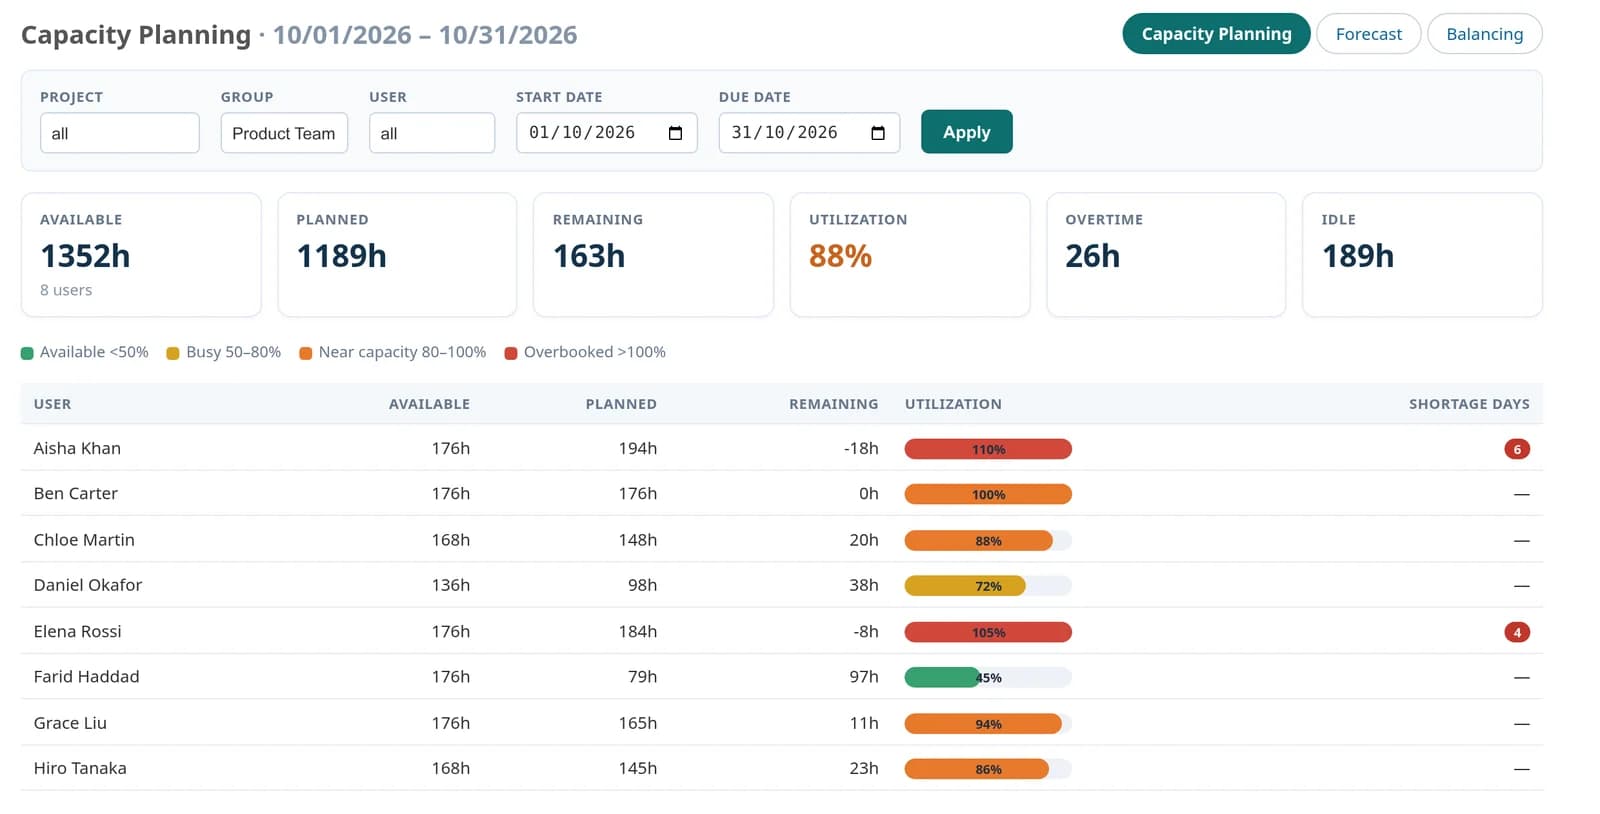Switch to the Capacity Planning tab
The width and height of the screenshot is (1600, 814).
[1216, 34]
